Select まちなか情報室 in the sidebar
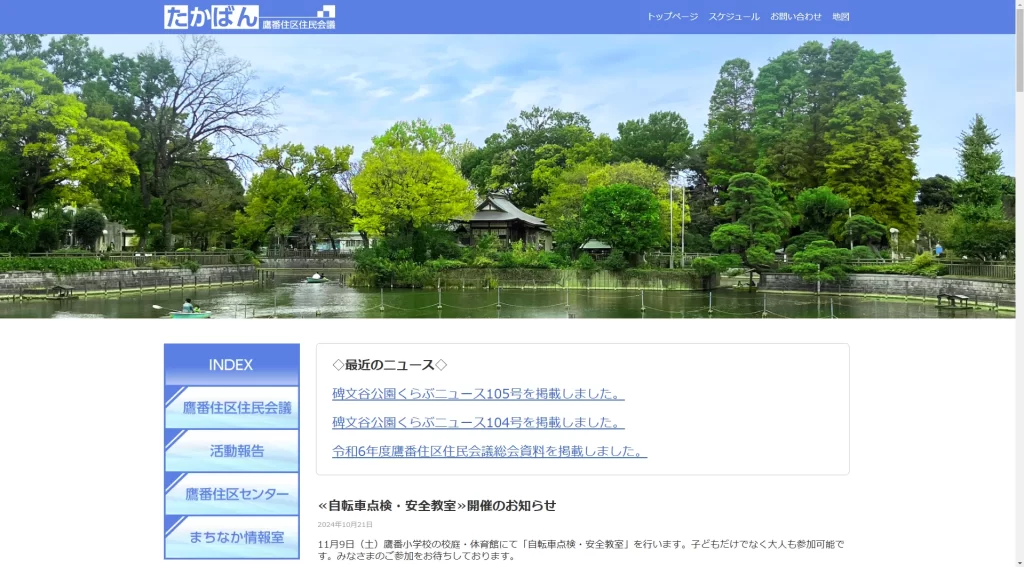The height and width of the screenshot is (567, 1024). (x=232, y=537)
